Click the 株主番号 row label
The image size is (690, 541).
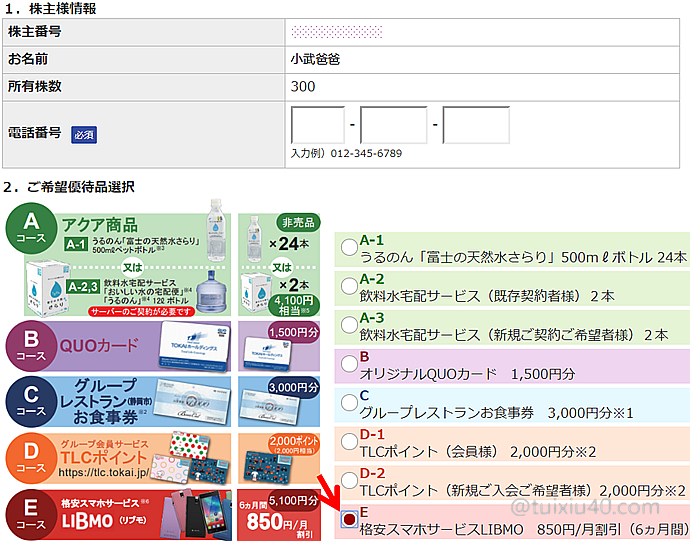[x=35, y=32]
